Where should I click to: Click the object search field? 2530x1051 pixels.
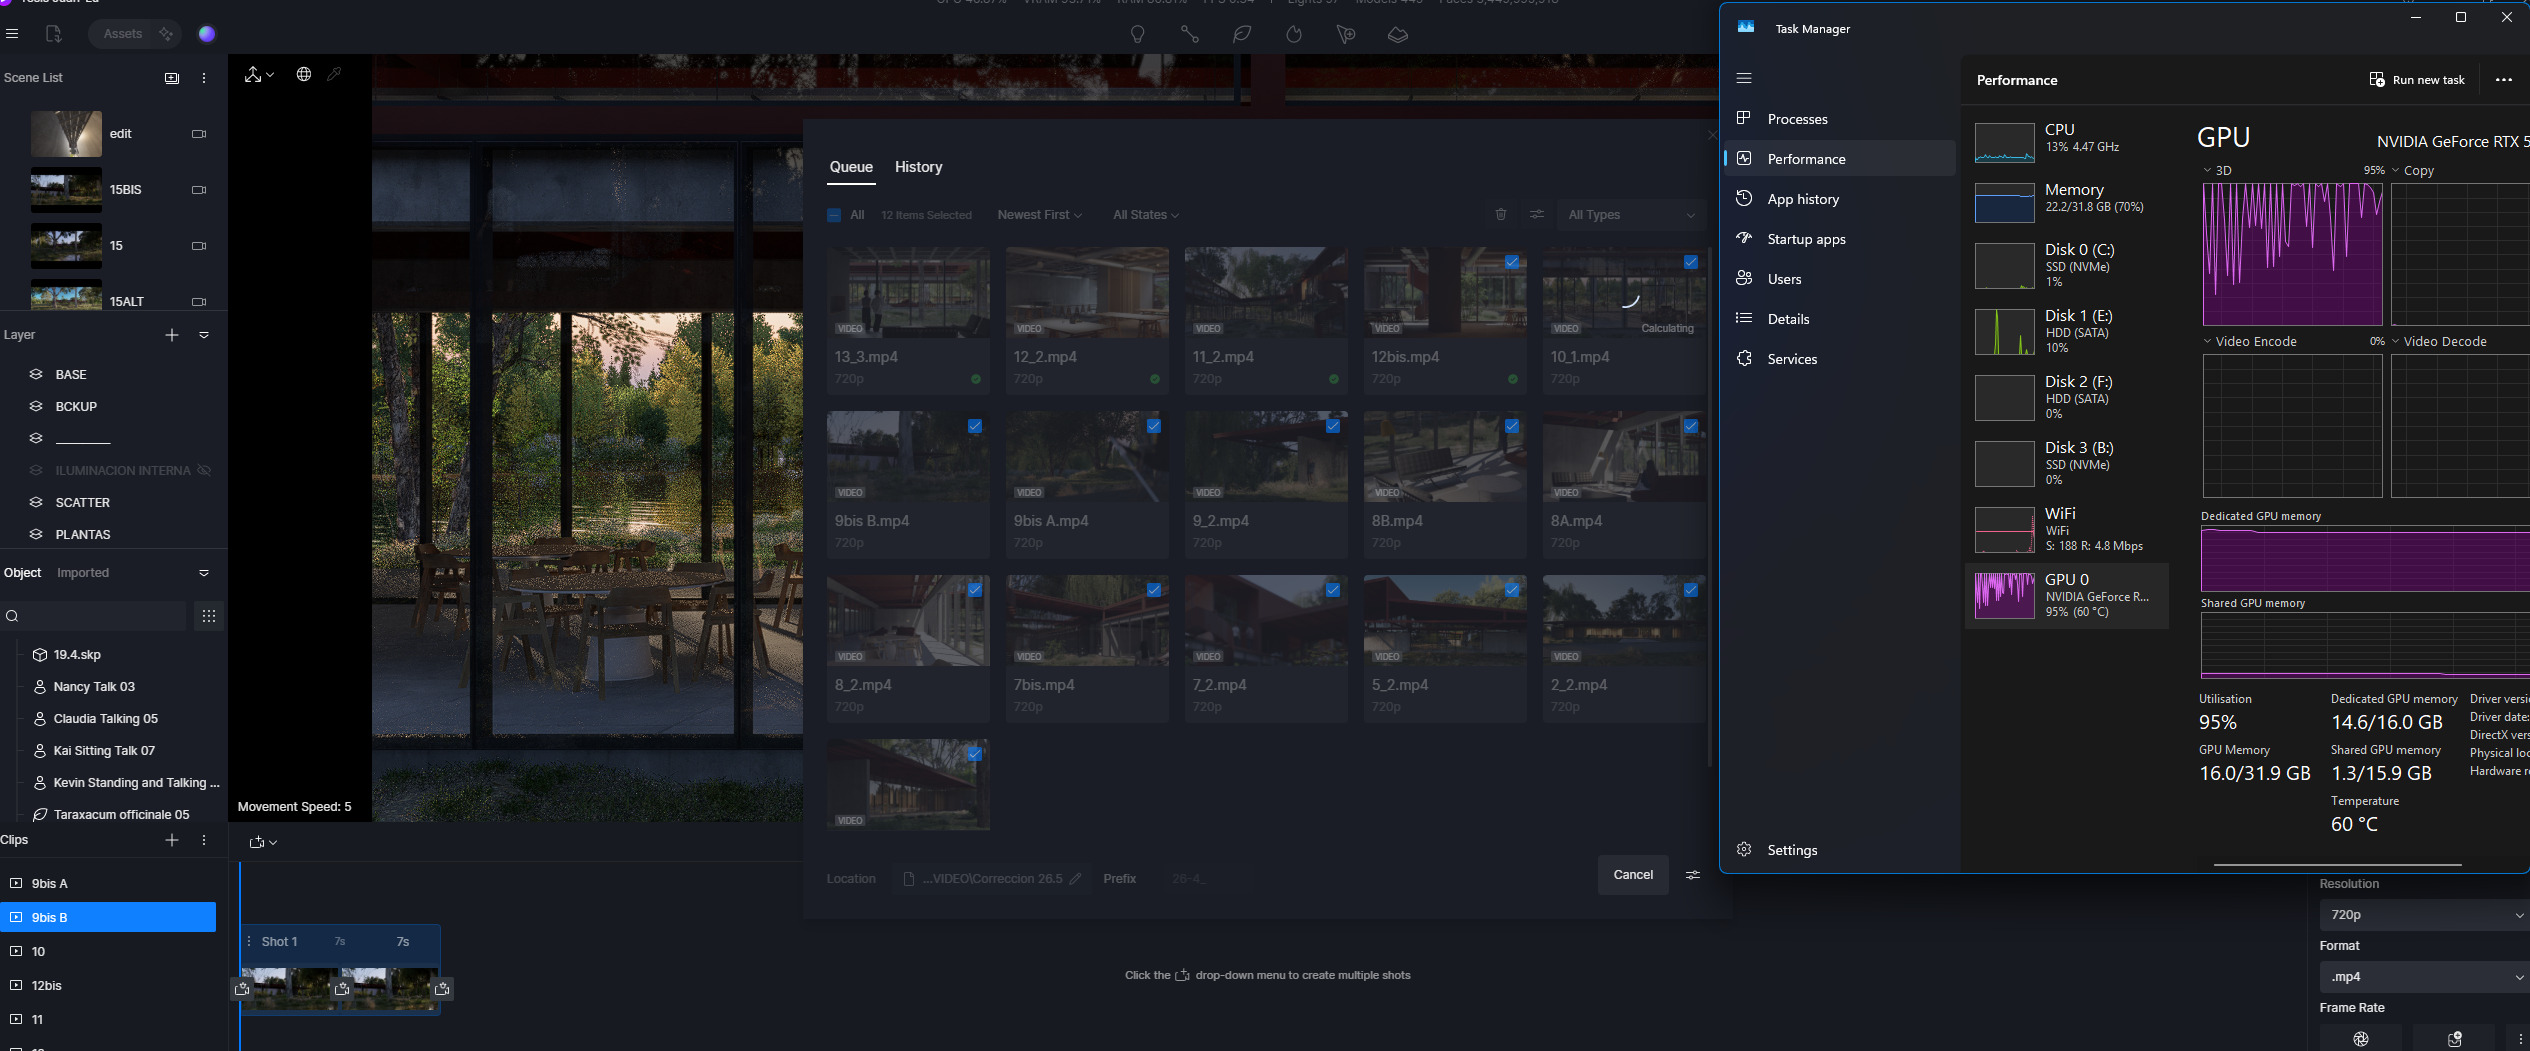pos(93,616)
